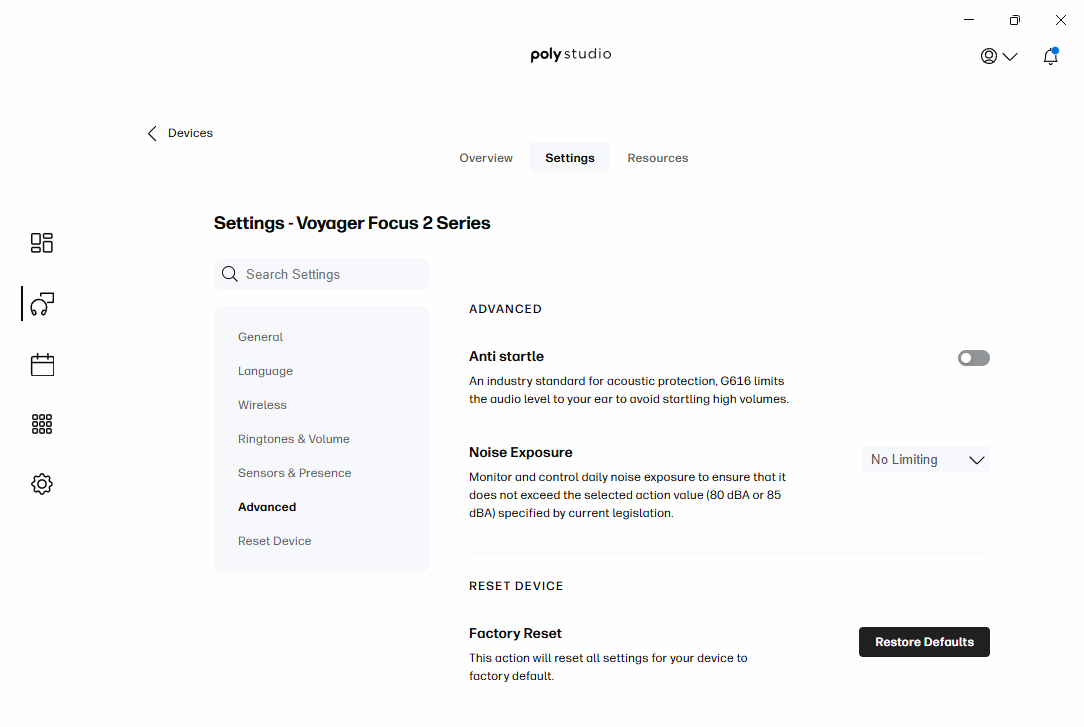Click the back arrow beside Devices
Screen dimensions: 1084x727
[152, 133]
